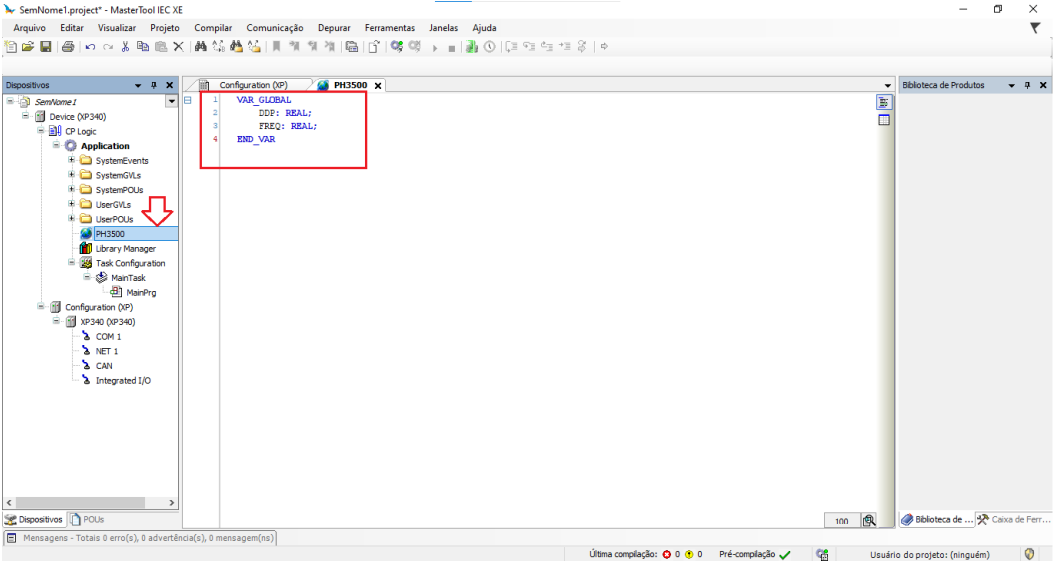The width and height of the screenshot is (1054, 567).
Task: Click the security shield icon in status bar
Action: 1030,554
